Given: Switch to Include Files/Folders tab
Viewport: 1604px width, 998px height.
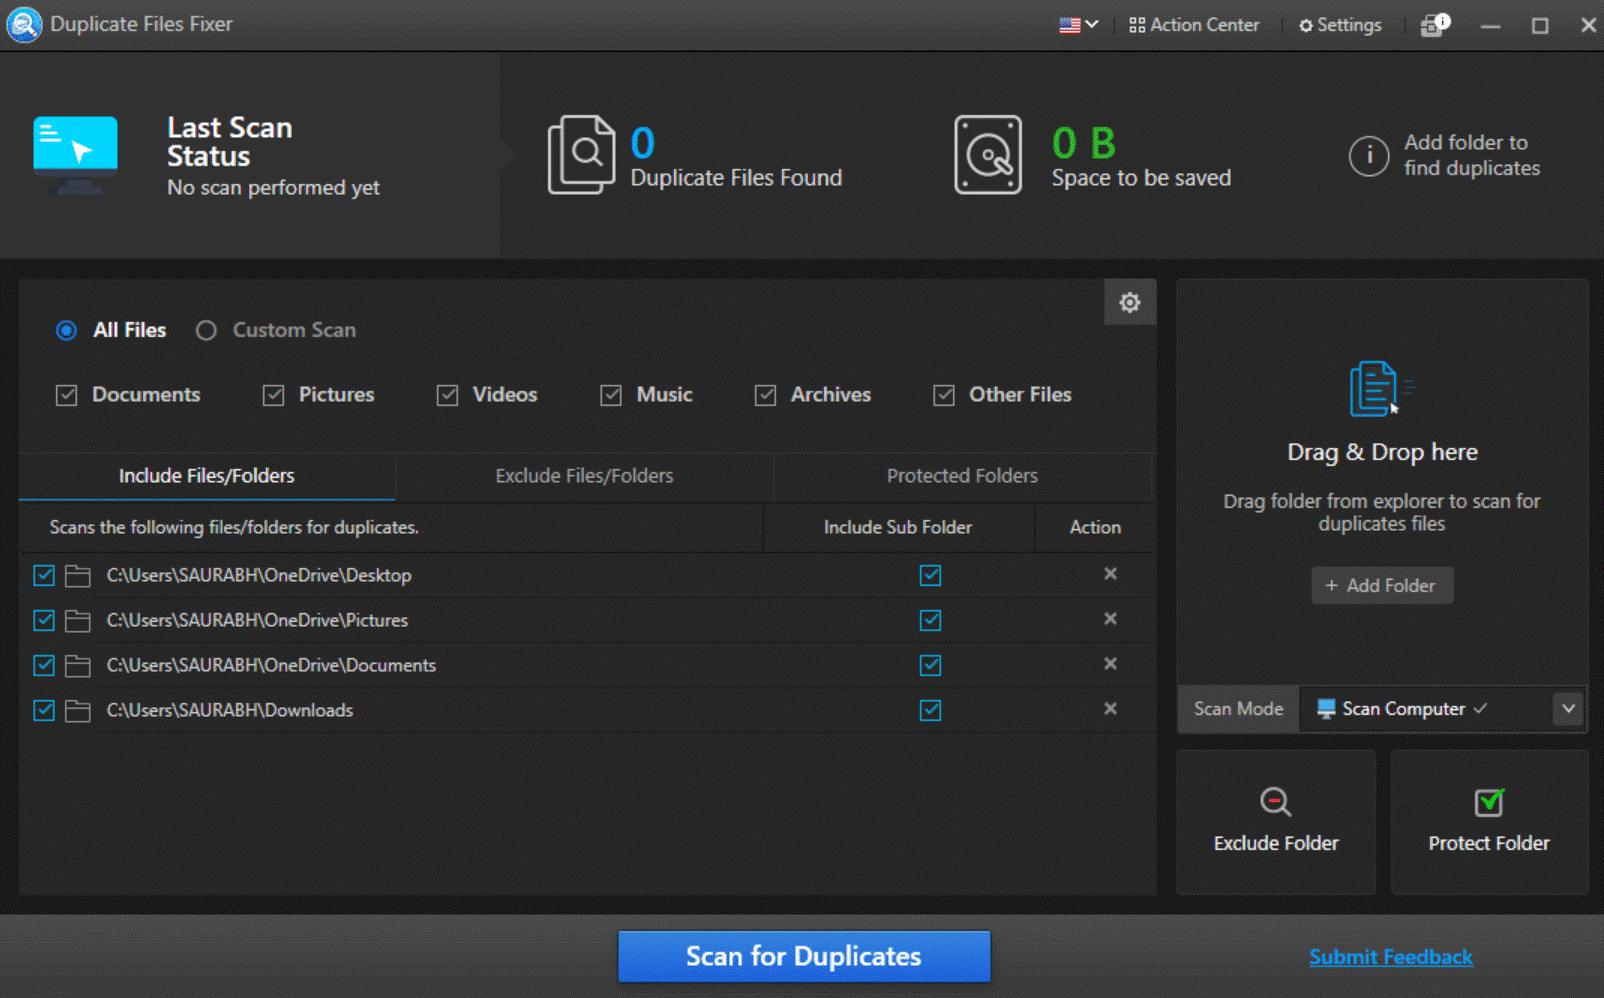Looking at the screenshot, I should [x=207, y=476].
